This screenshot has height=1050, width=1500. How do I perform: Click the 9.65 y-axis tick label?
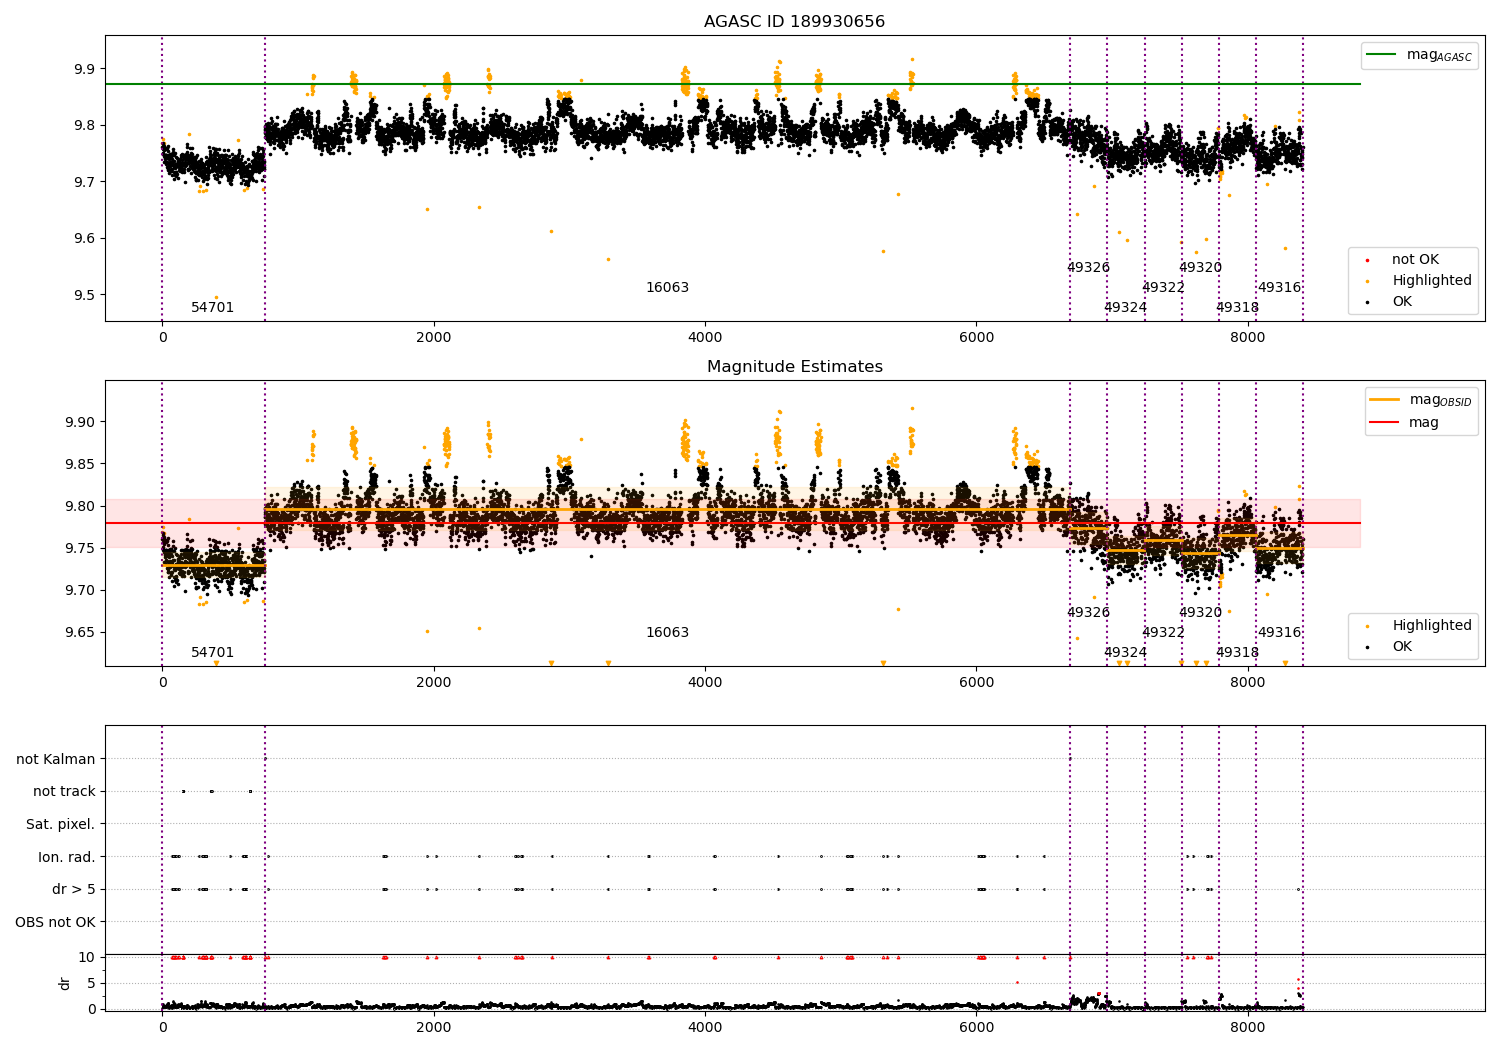point(80,632)
